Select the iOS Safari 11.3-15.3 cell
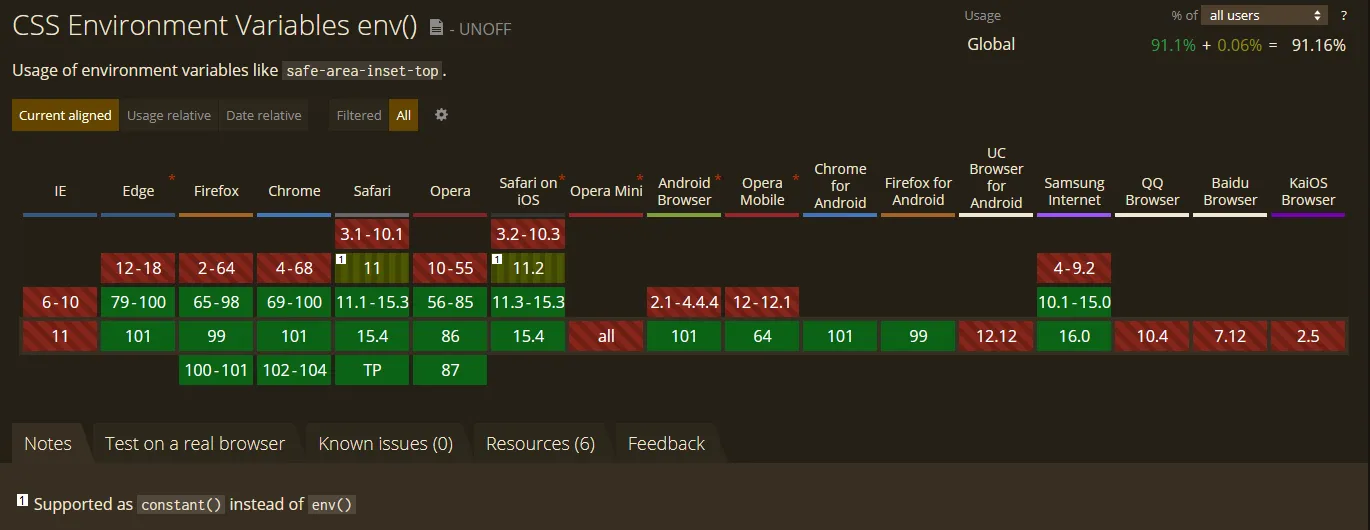This screenshot has height=530, width=1370. pyautogui.click(x=528, y=302)
